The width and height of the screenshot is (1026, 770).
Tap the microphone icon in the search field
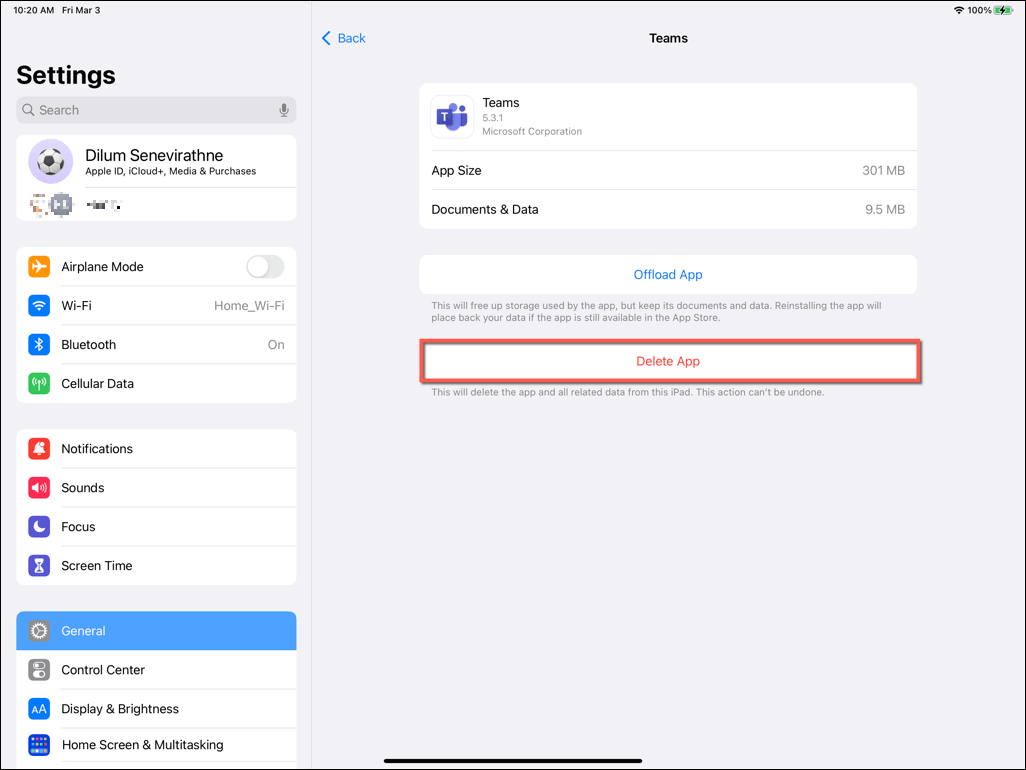pos(284,110)
